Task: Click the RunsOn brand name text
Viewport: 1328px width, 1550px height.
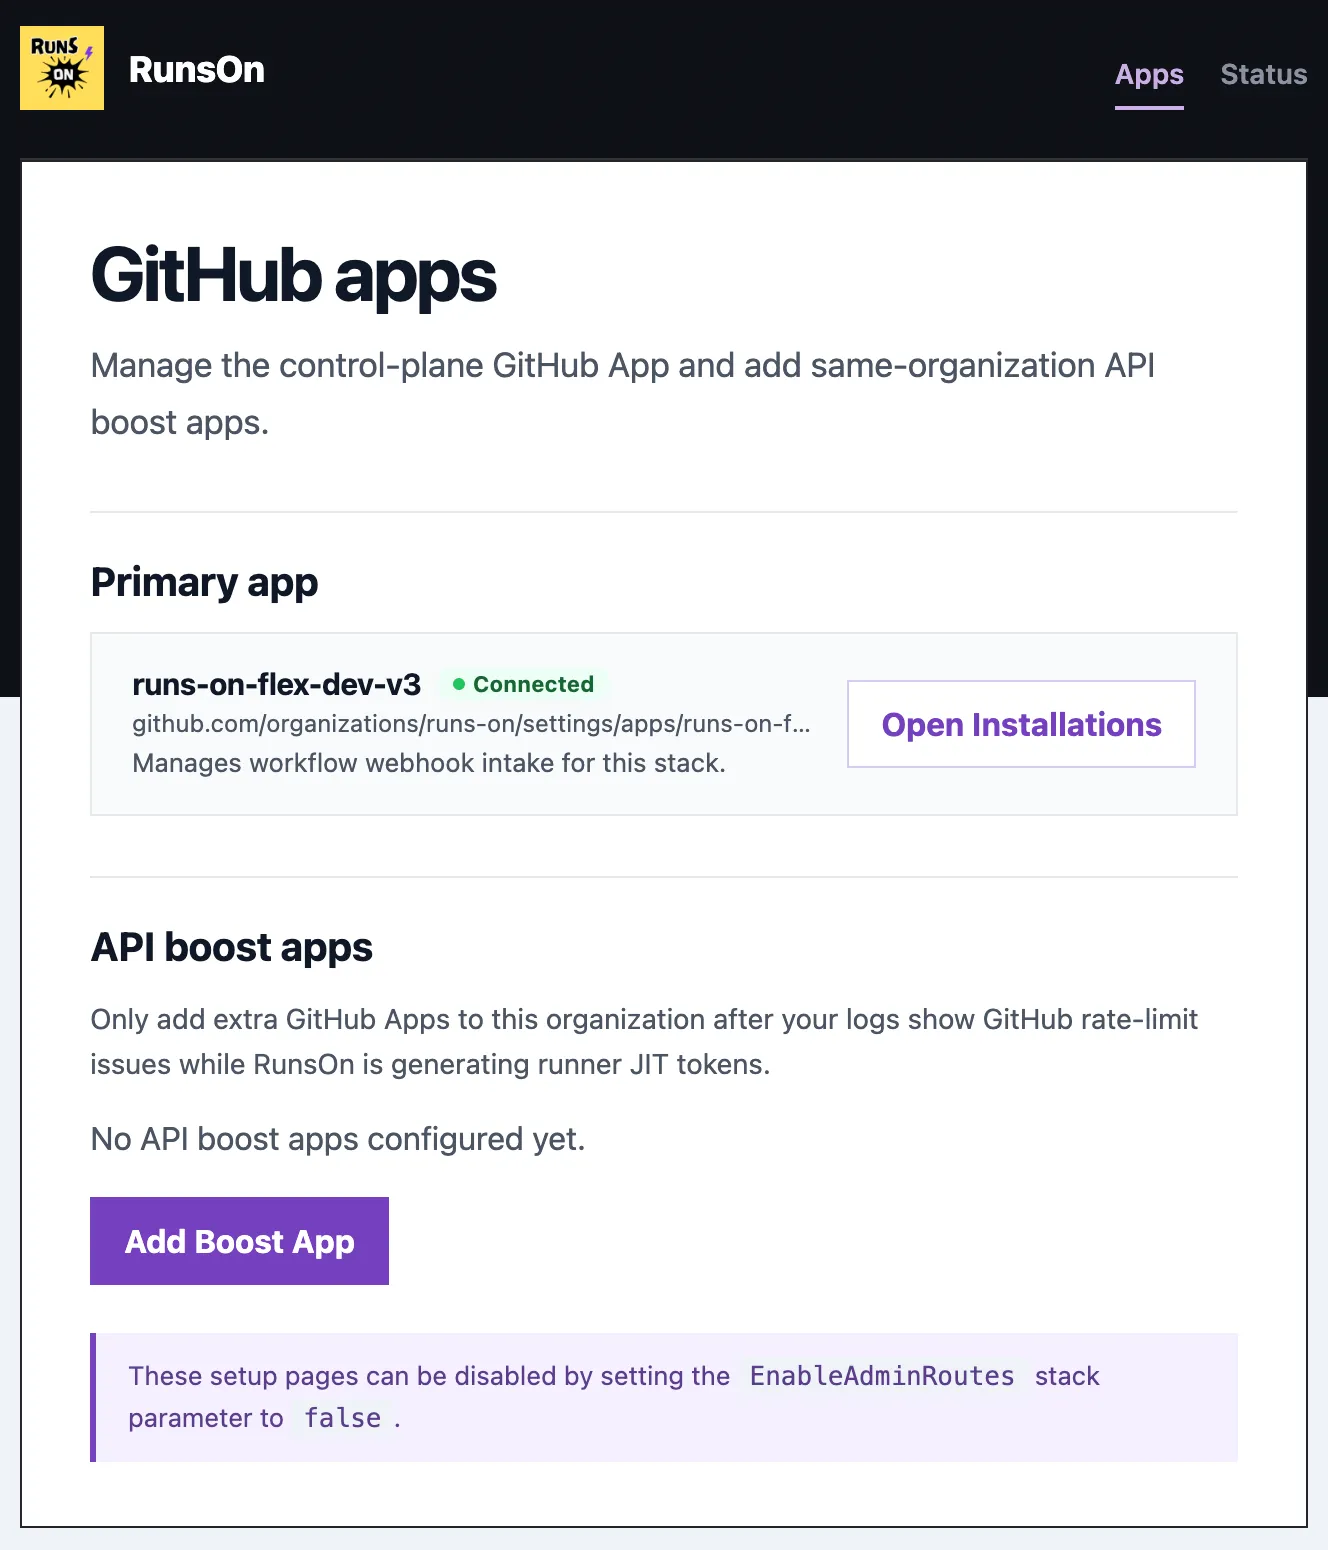Action: click(x=197, y=70)
